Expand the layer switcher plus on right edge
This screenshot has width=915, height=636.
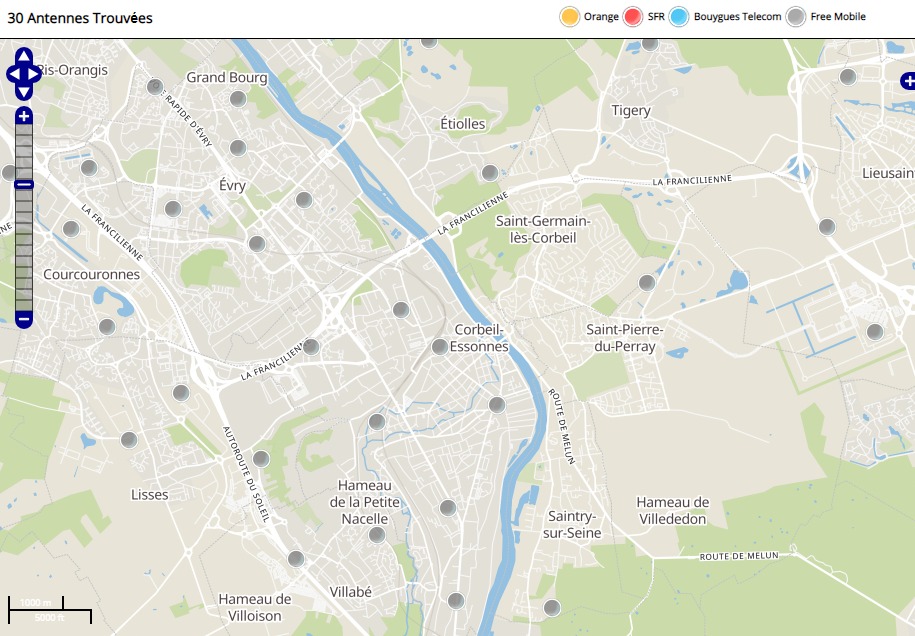(907, 81)
